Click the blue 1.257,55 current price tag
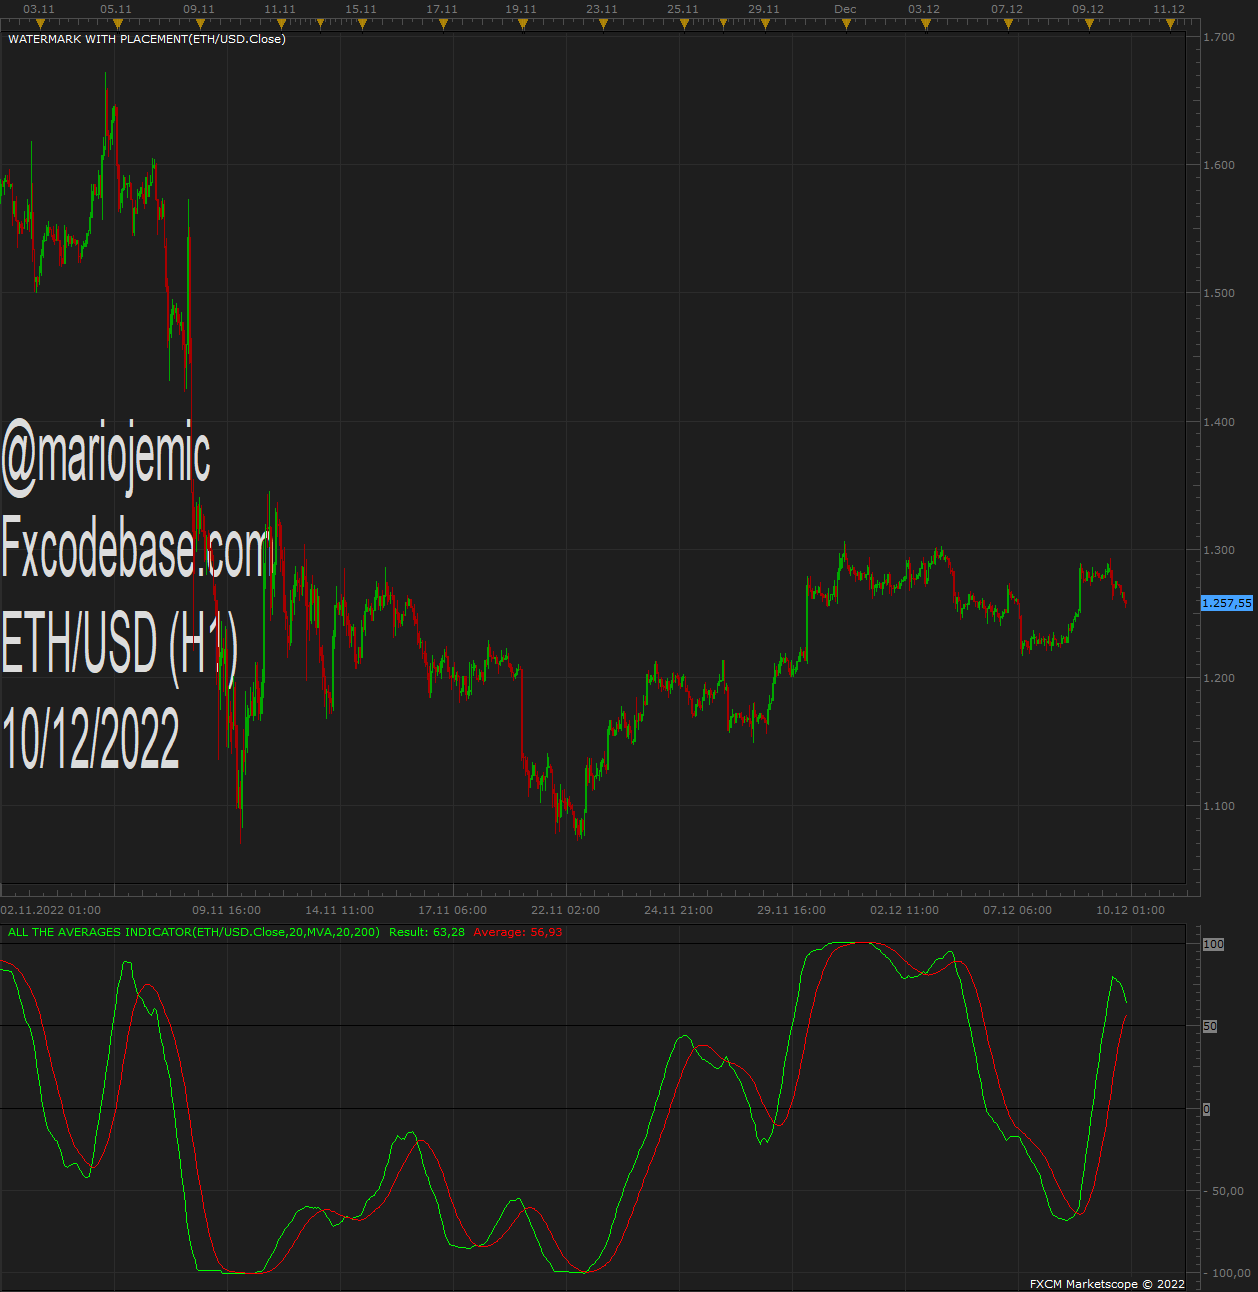 1227,603
